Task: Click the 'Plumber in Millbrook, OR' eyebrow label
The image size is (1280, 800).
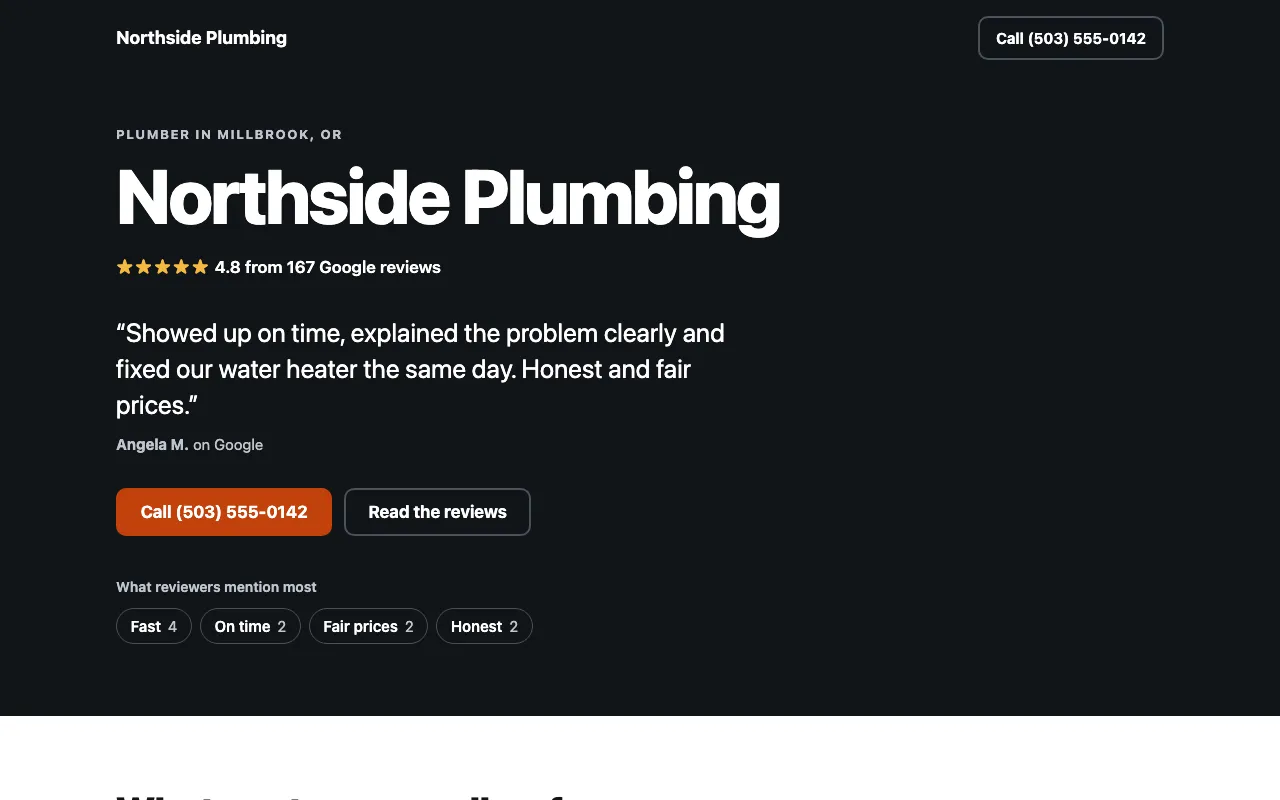Action: [x=229, y=135]
